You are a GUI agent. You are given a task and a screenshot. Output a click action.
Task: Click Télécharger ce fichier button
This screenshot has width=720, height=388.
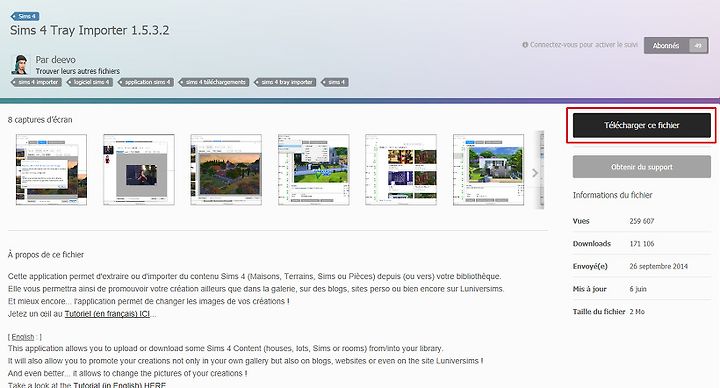coord(641,125)
